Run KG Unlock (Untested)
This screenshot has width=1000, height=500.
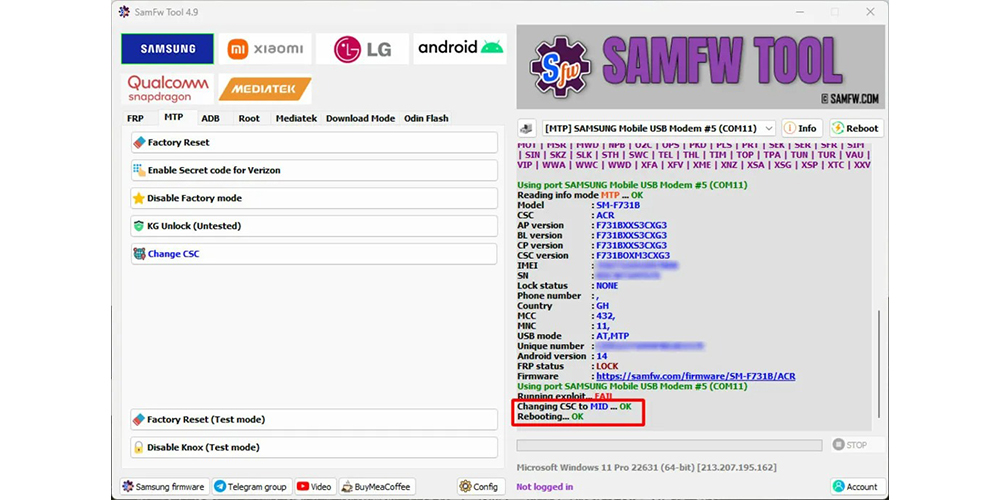pyautogui.click(x=314, y=226)
